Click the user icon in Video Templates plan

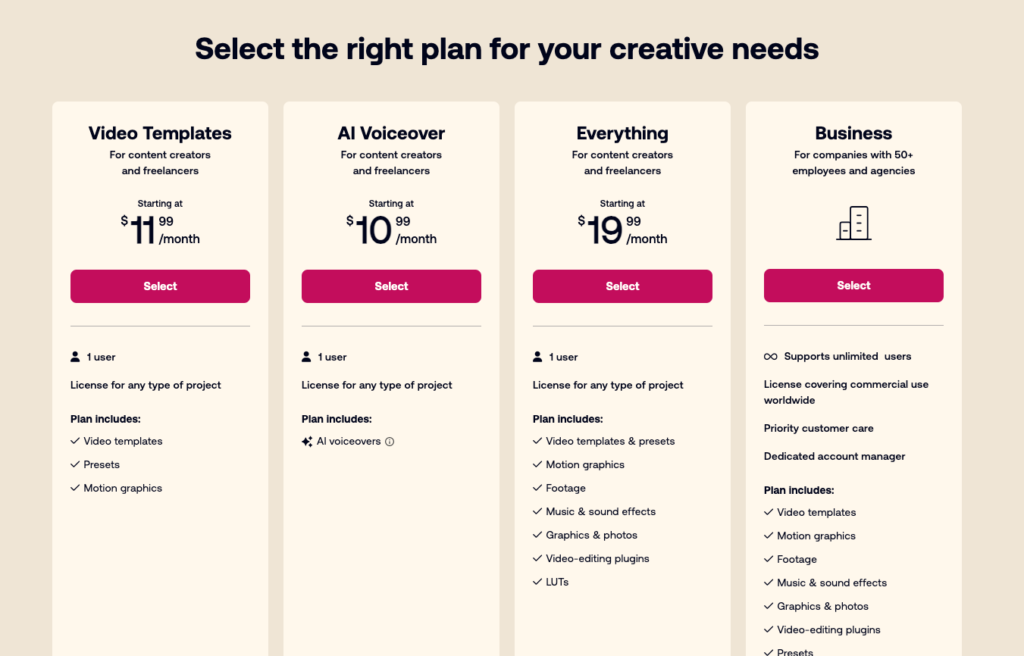[x=75, y=357]
